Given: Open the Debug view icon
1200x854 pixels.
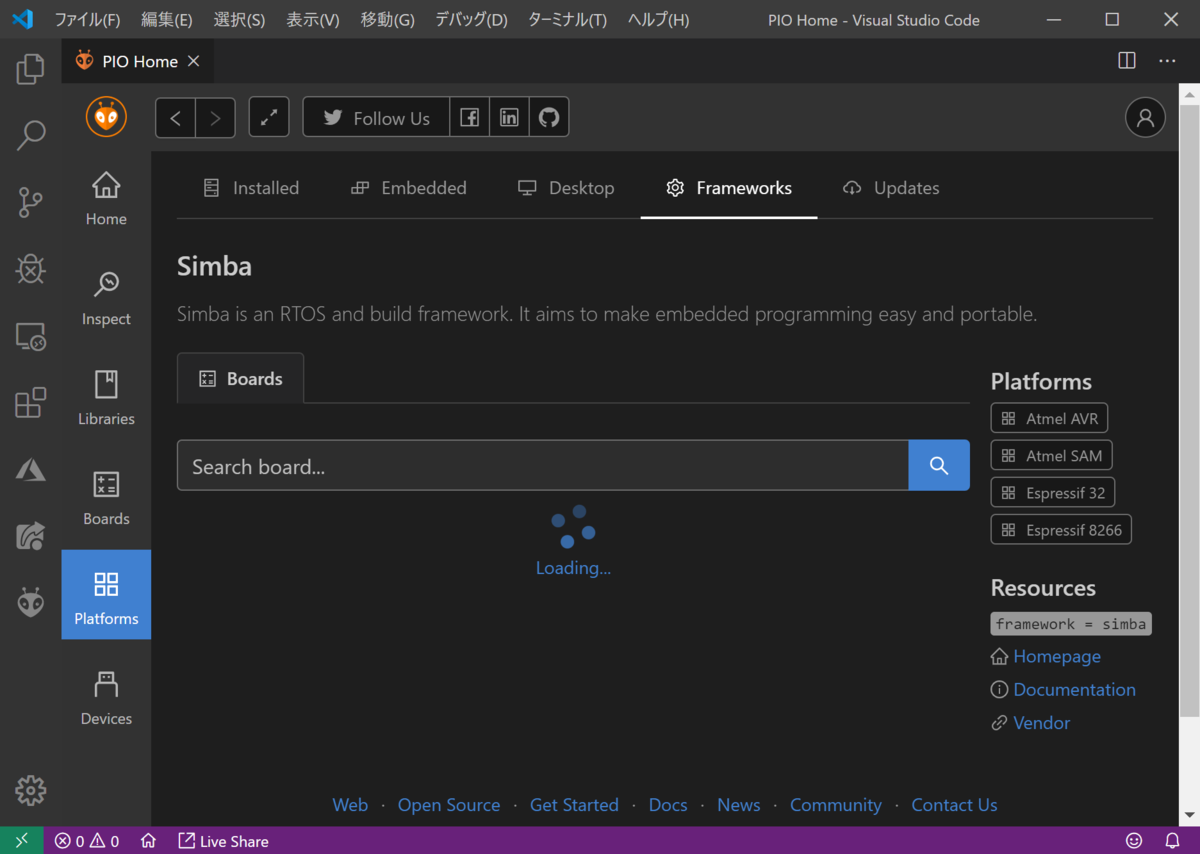Looking at the screenshot, I should [30, 269].
